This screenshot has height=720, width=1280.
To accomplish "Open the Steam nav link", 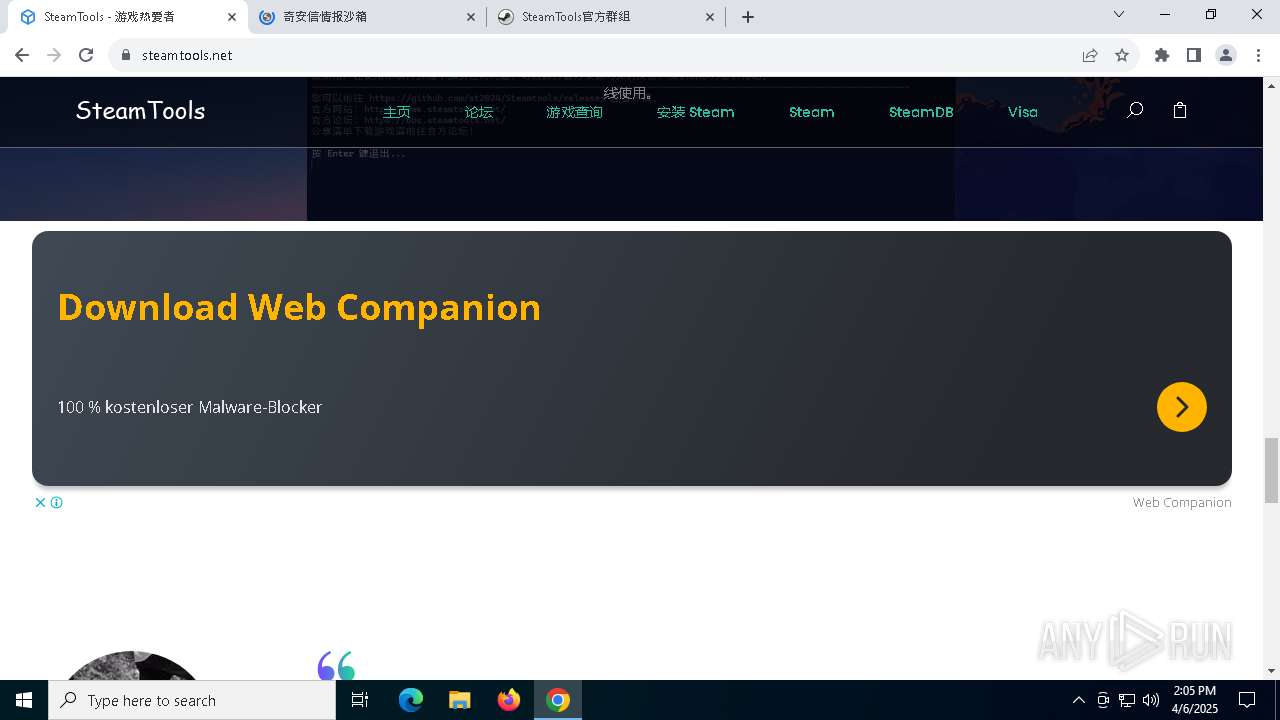I will point(811,112).
